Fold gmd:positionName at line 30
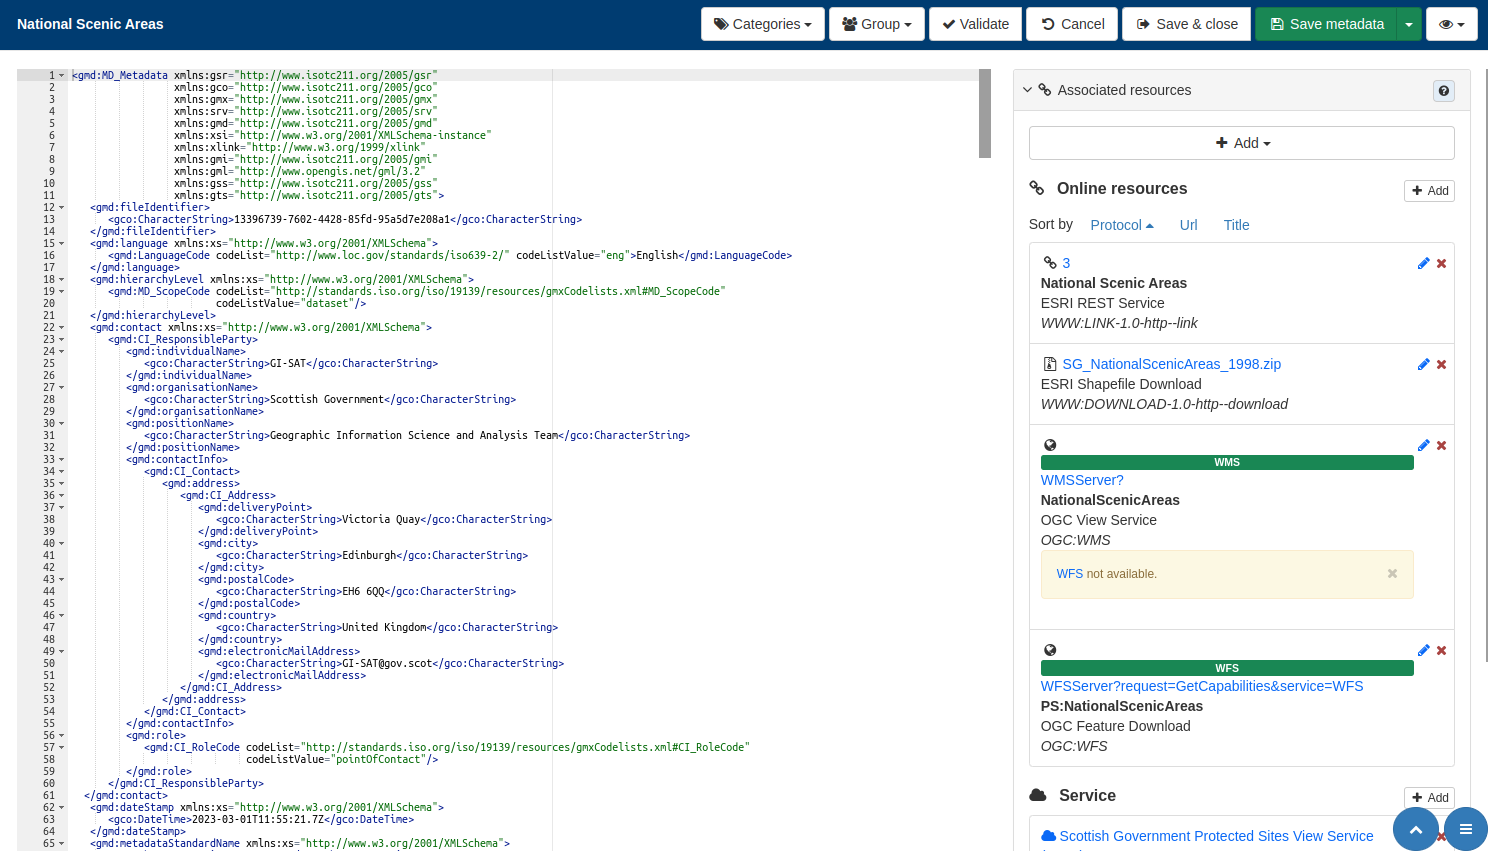 (x=61, y=424)
